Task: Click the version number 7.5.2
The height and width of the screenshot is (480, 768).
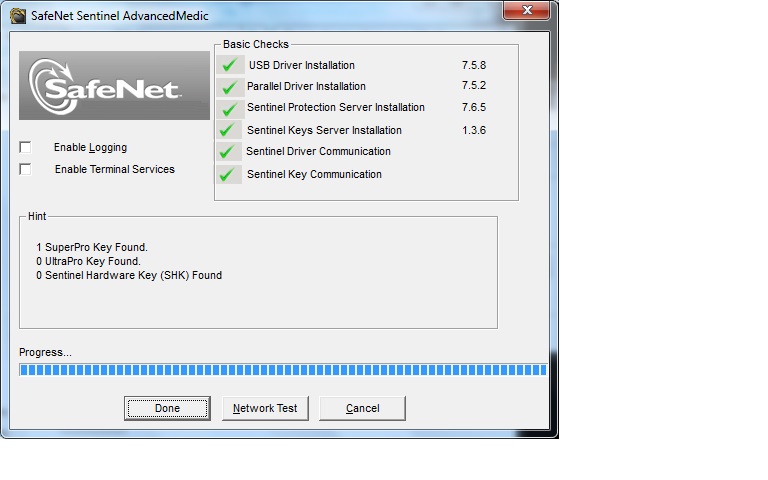Action: [x=474, y=85]
